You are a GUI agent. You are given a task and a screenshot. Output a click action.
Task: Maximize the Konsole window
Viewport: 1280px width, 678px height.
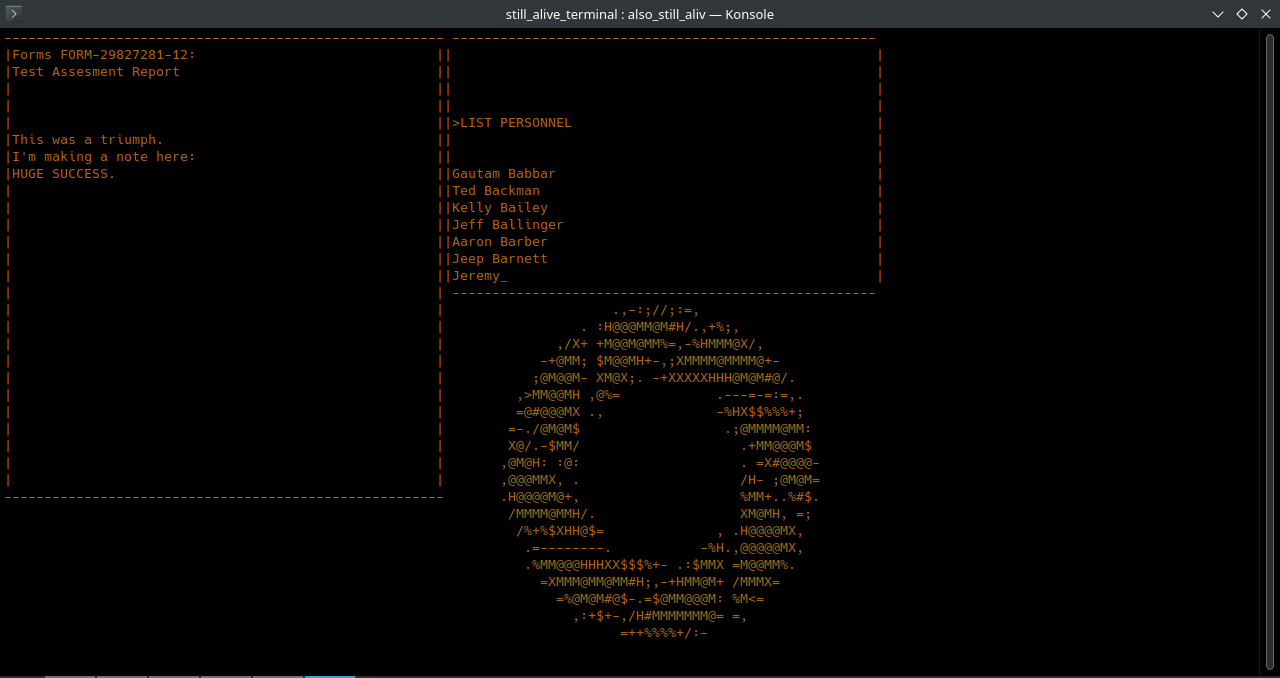(1241, 14)
